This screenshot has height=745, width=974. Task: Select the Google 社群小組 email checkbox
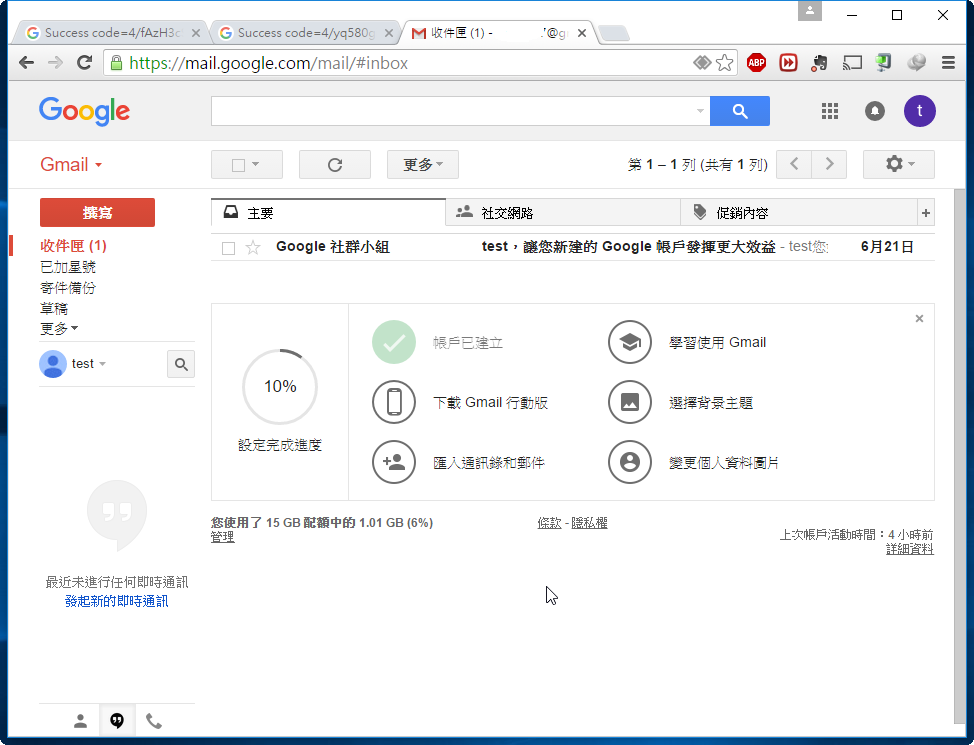click(229, 249)
